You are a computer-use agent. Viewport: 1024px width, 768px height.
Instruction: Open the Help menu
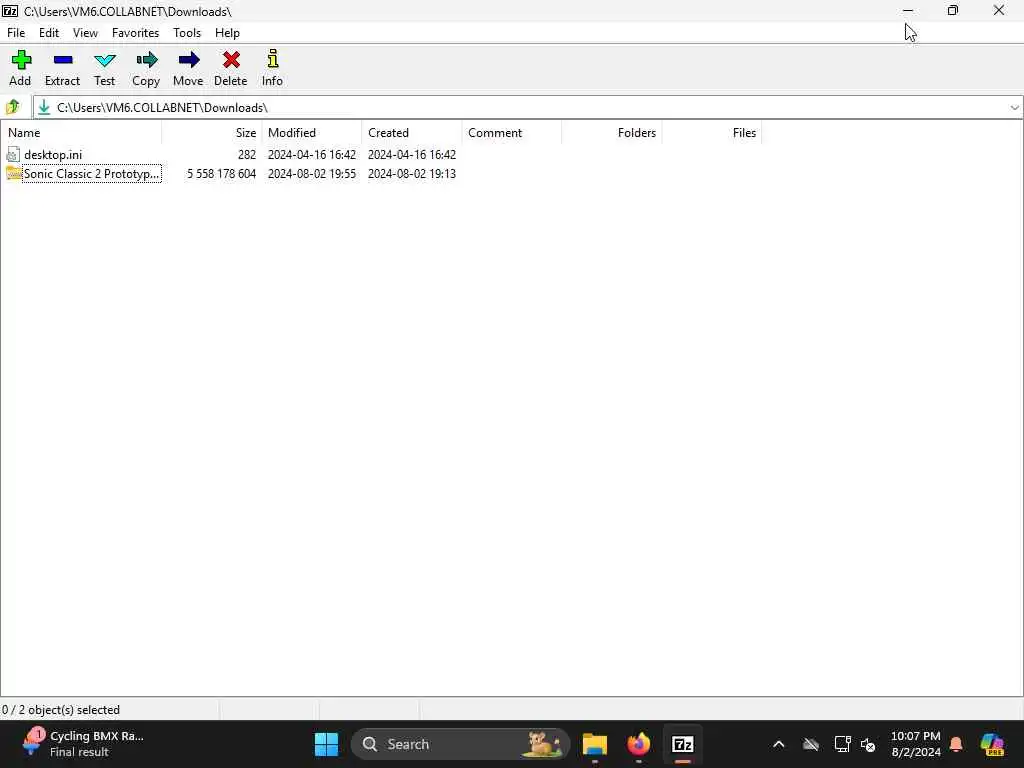click(x=227, y=33)
